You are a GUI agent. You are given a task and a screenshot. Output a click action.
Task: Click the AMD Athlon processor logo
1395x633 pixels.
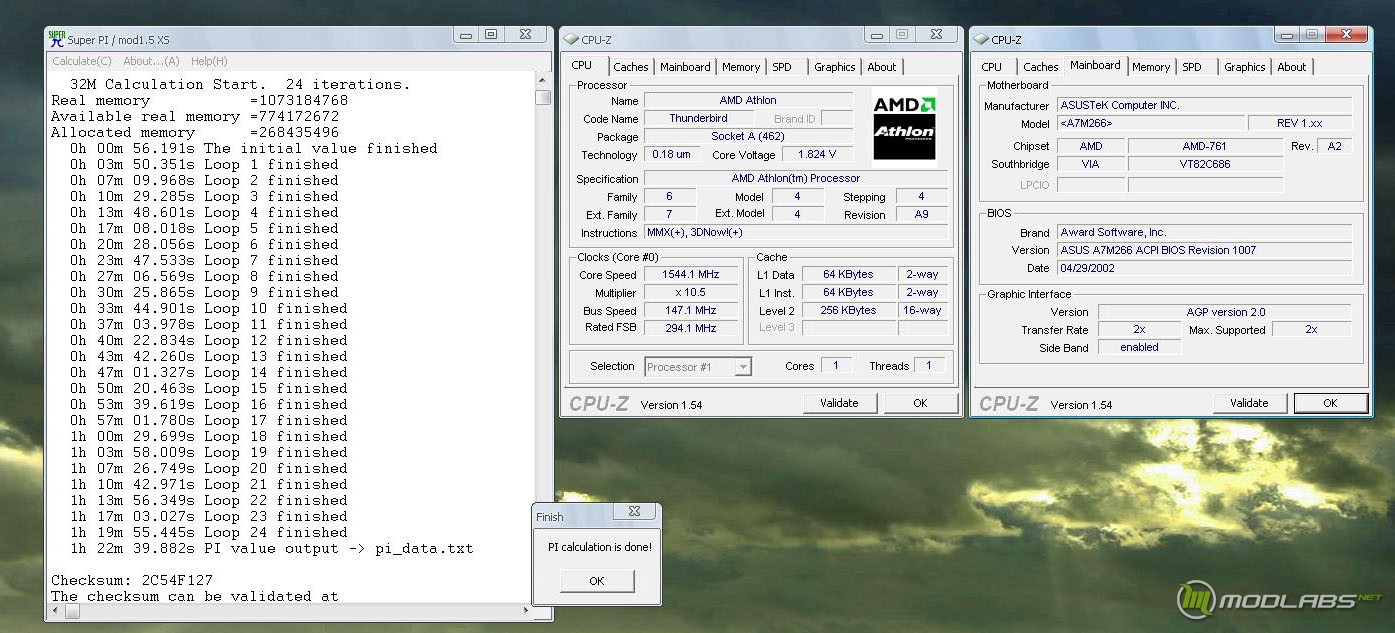pos(904,127)
